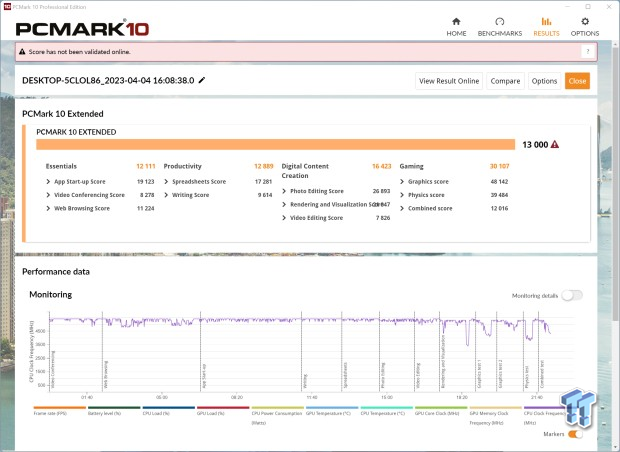The height and width of the screenshot is (452, 620).
Task: Expand Combined score details
Action: pos(402,208)
